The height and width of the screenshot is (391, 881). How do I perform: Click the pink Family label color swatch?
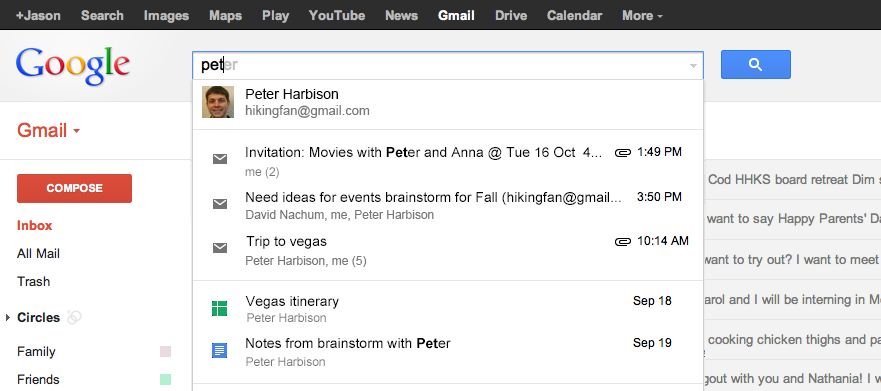[x=165, y=352]
